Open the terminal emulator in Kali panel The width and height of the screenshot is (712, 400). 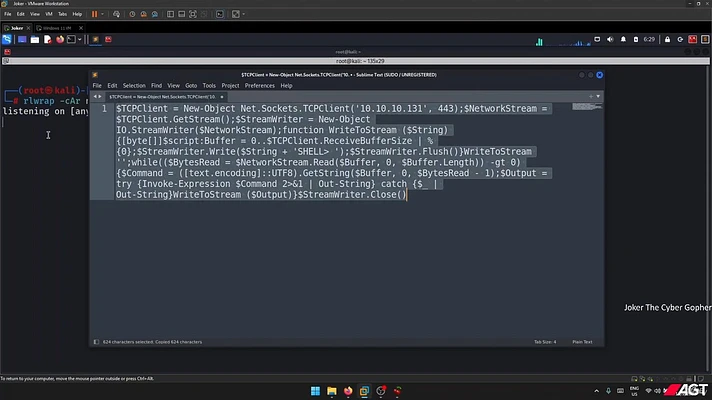pos(71,40)
